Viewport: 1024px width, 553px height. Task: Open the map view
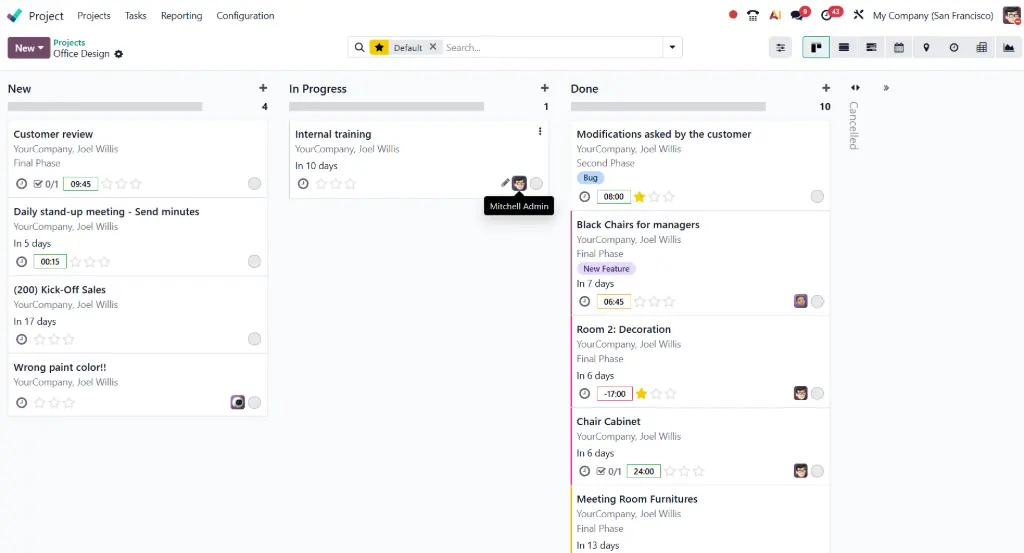[x=926, y=48]
